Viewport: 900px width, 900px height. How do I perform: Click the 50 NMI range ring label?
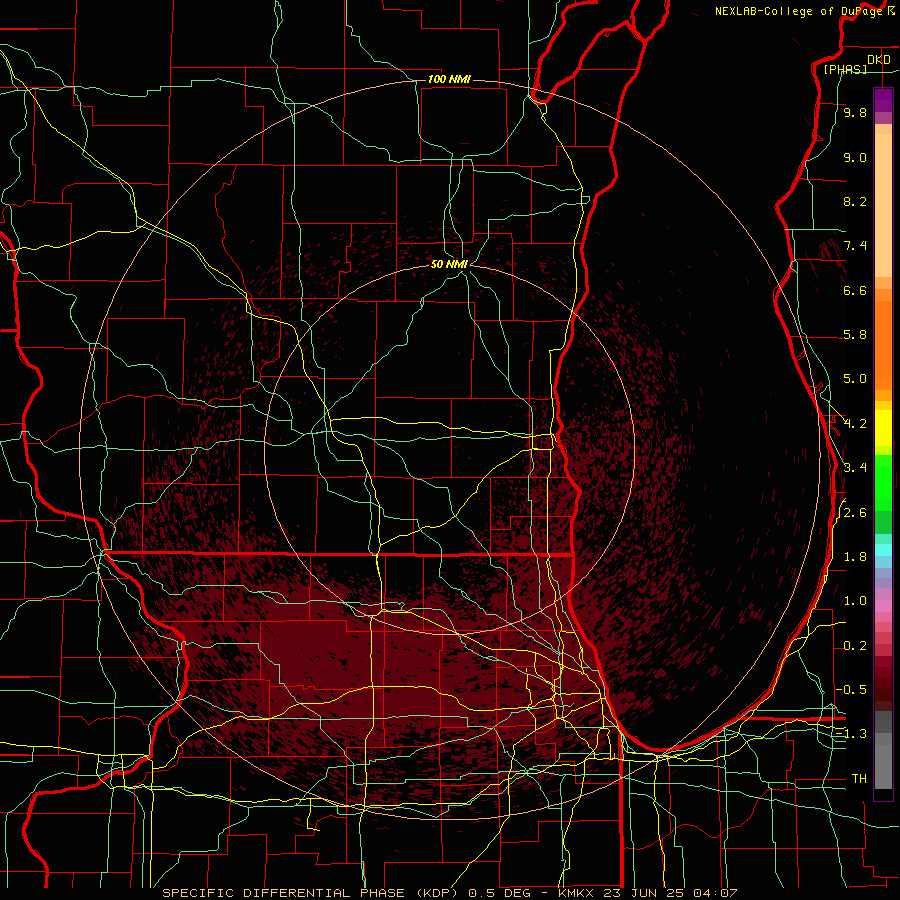[449, 264]
